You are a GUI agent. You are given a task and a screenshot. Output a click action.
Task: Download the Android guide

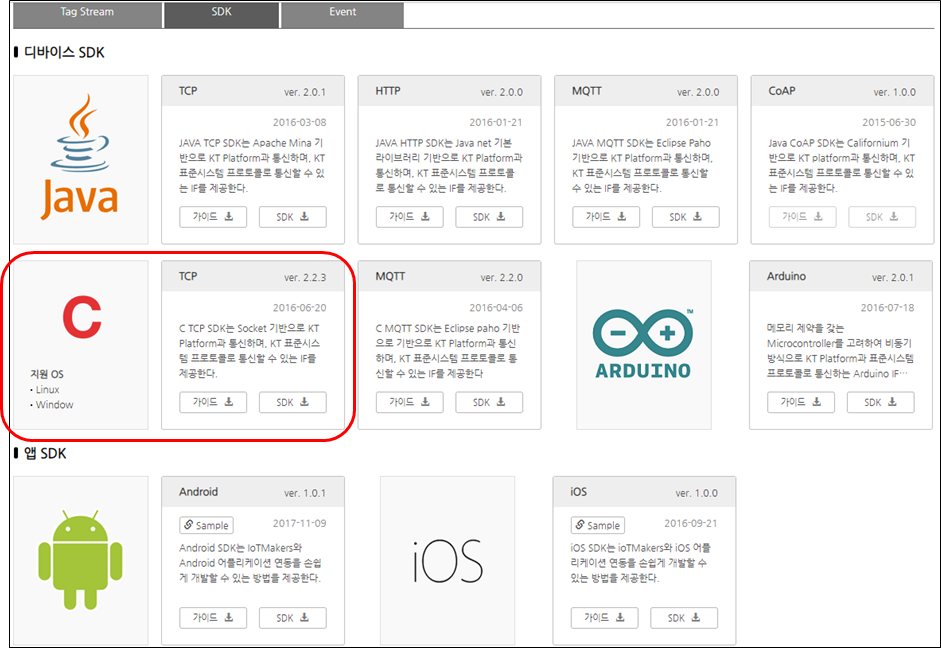[212, 617]
